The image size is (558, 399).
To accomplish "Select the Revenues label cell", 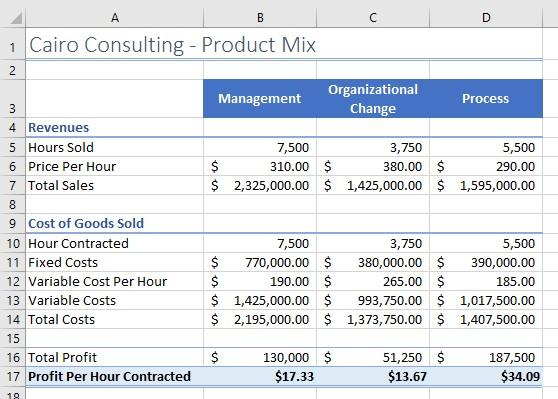I will [115, 127].
